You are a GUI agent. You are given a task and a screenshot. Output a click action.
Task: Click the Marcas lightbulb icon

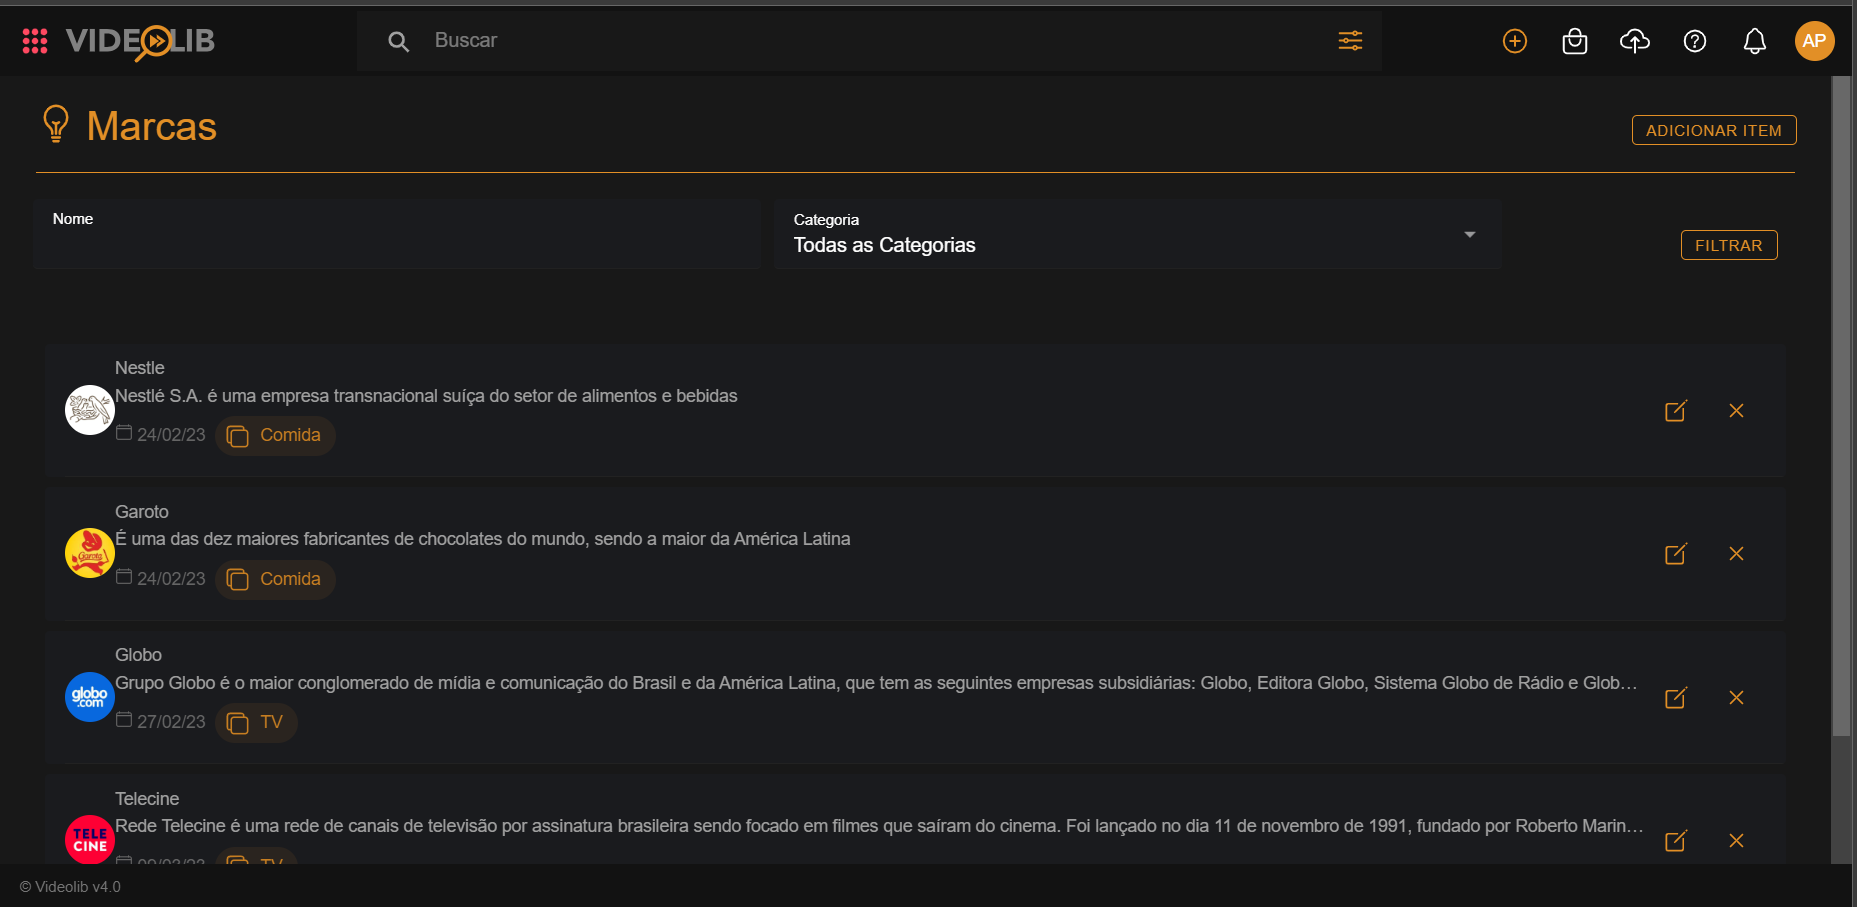(x=56, y=125)
